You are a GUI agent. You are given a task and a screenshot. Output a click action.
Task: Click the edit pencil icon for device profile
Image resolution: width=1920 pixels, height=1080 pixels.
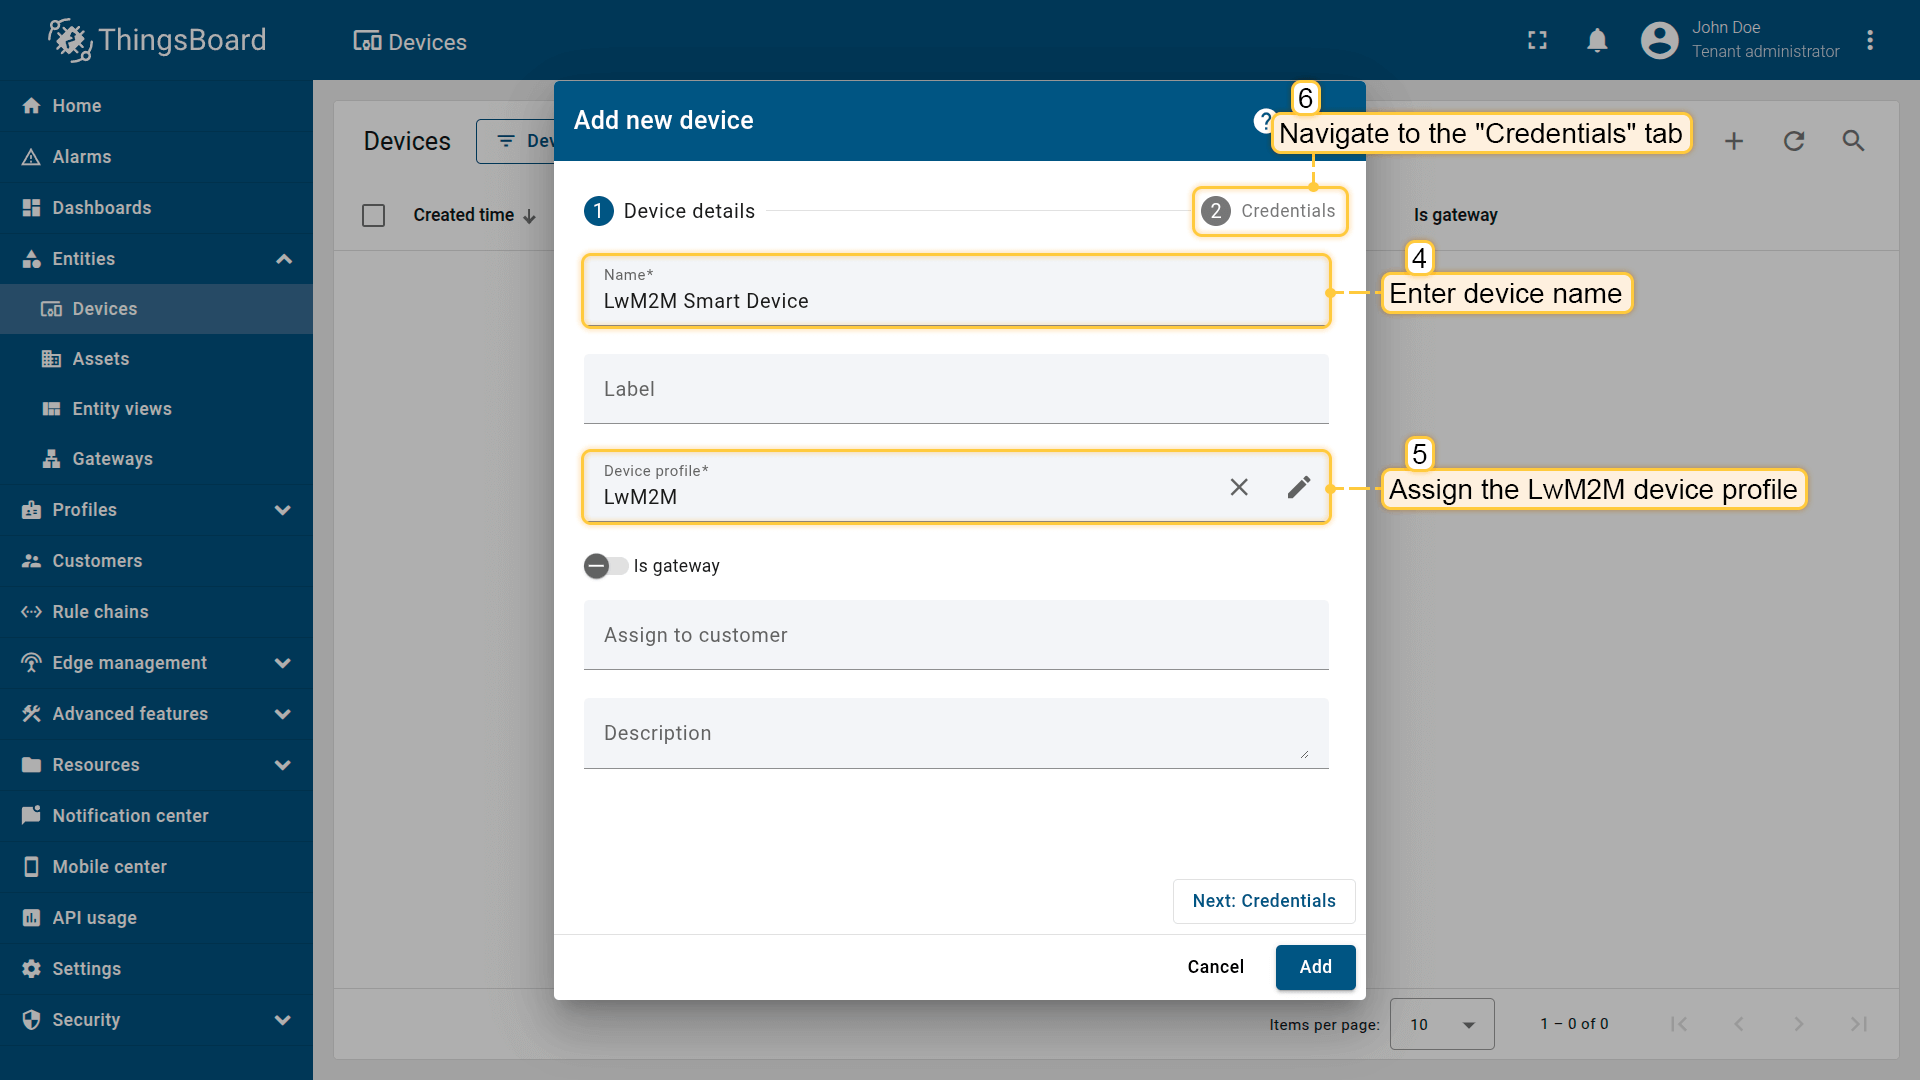click(x=1298, y=487)
